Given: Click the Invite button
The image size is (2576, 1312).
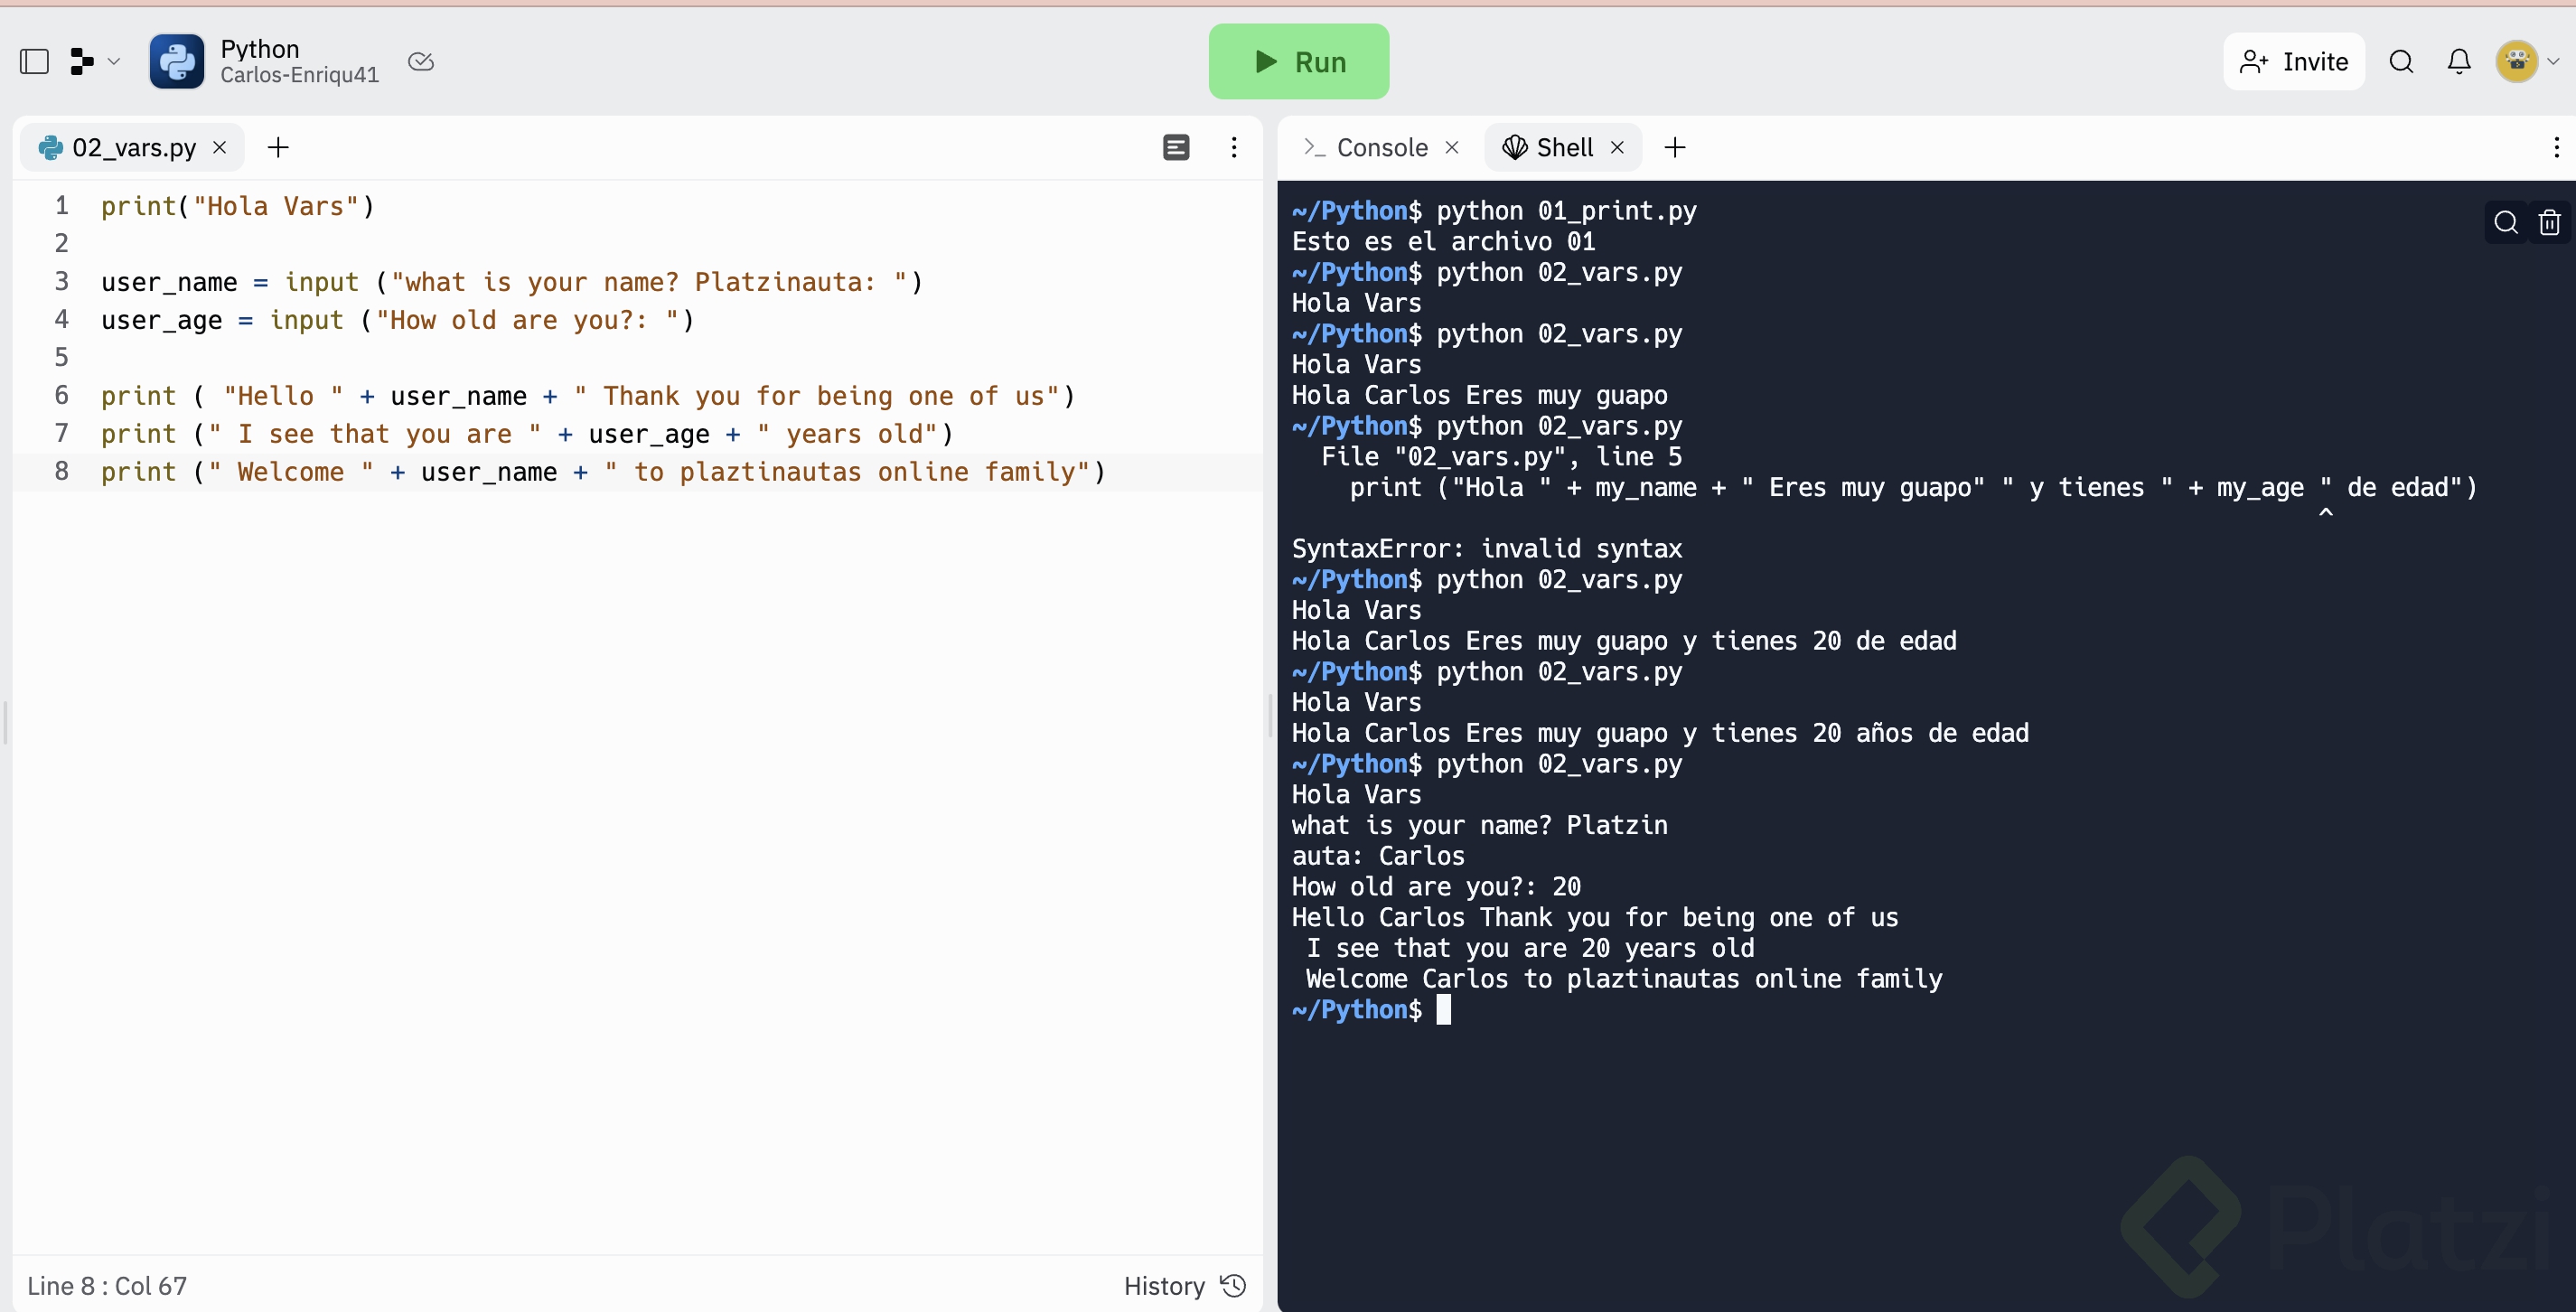Looking at the screenshot, I should (2293, 62).
